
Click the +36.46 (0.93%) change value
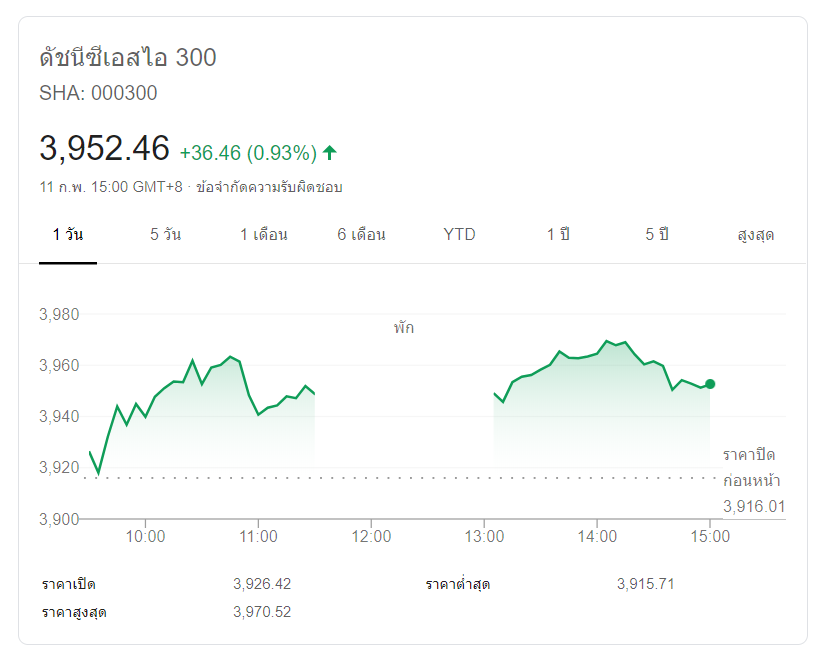pos(248,153)
